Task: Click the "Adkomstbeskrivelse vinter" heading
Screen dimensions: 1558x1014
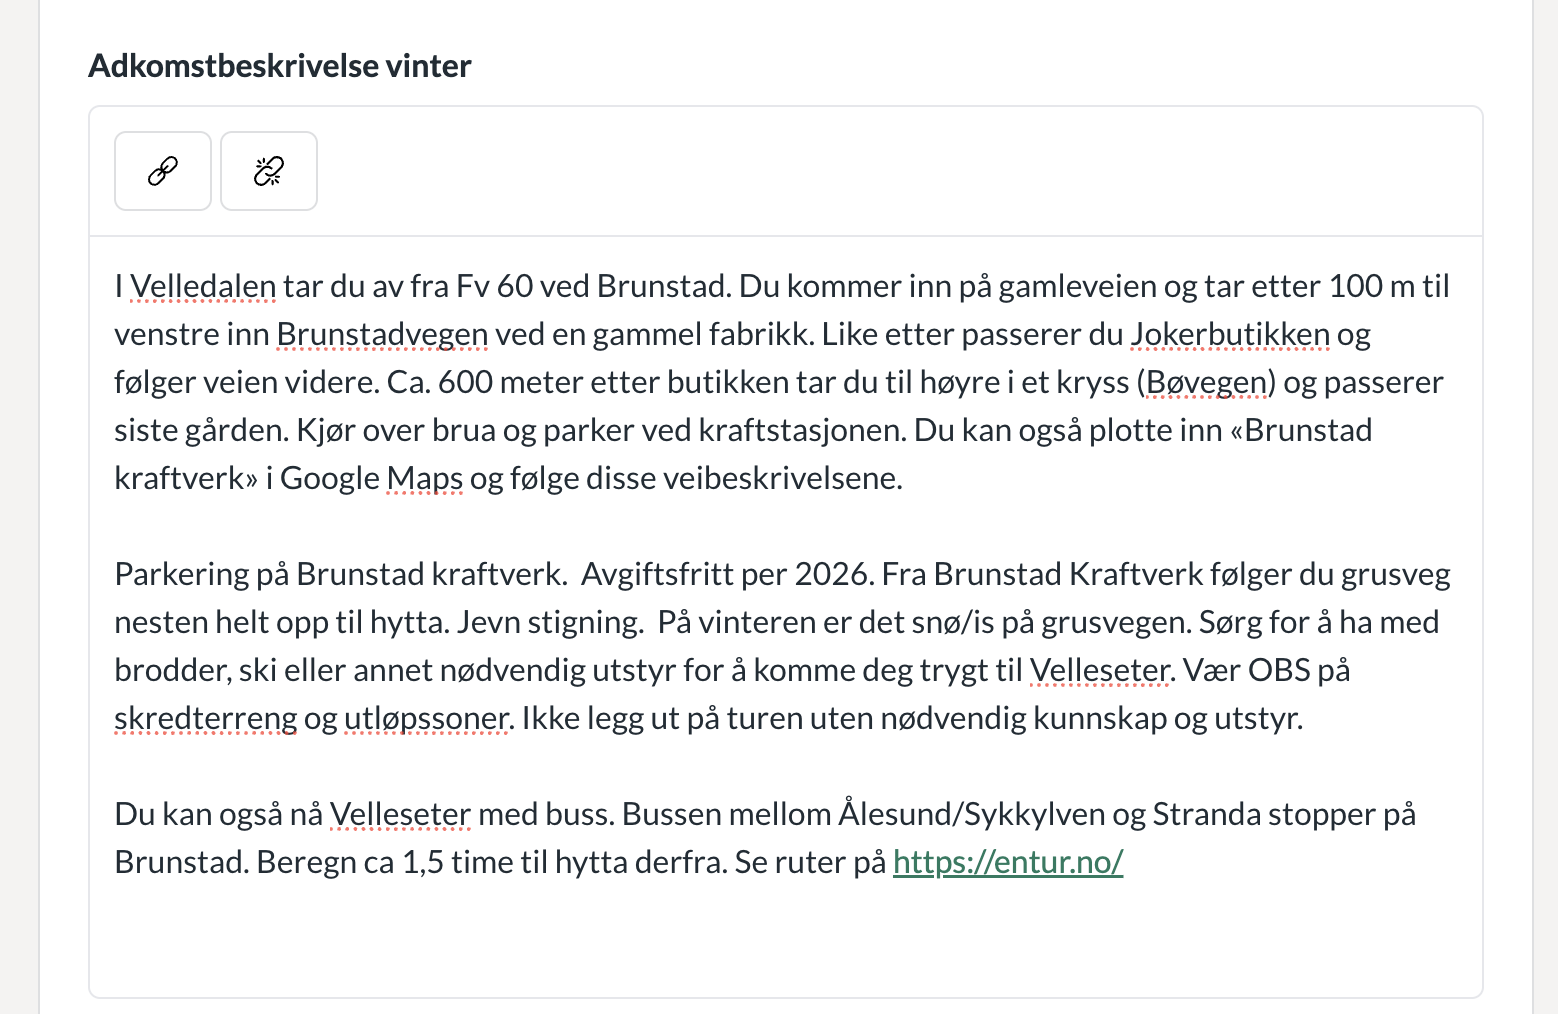Action: [280, 66]
